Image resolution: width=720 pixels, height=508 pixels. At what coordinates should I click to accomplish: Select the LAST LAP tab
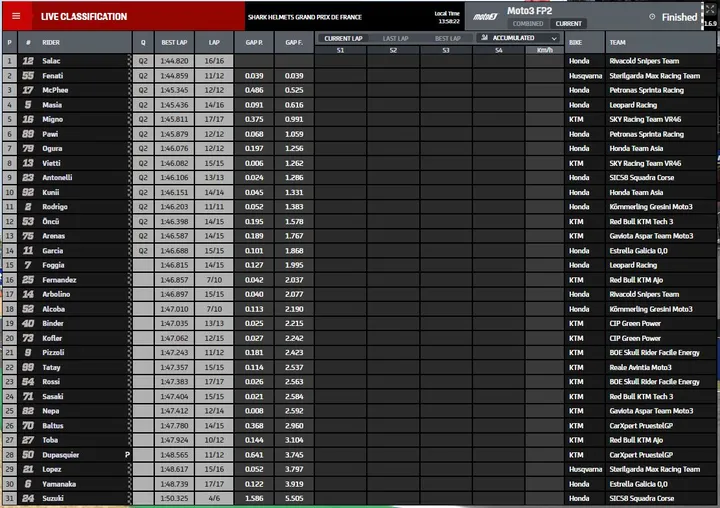[x=395, y=38]
